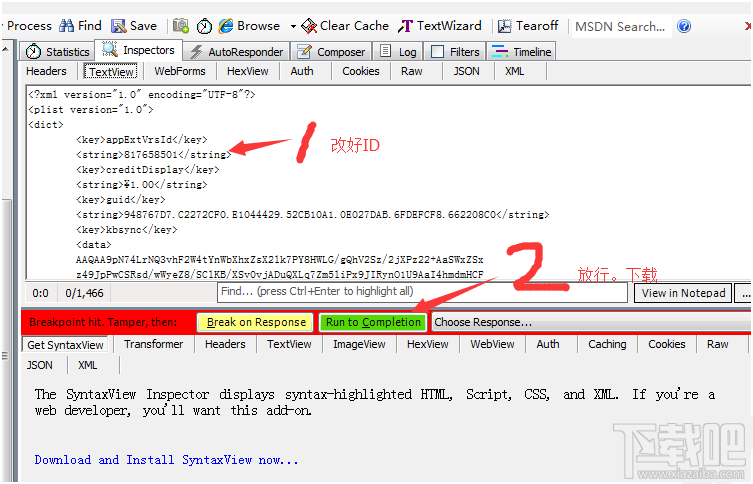
Task: Select the Inspectors tab
Action: tap(139, 50)
